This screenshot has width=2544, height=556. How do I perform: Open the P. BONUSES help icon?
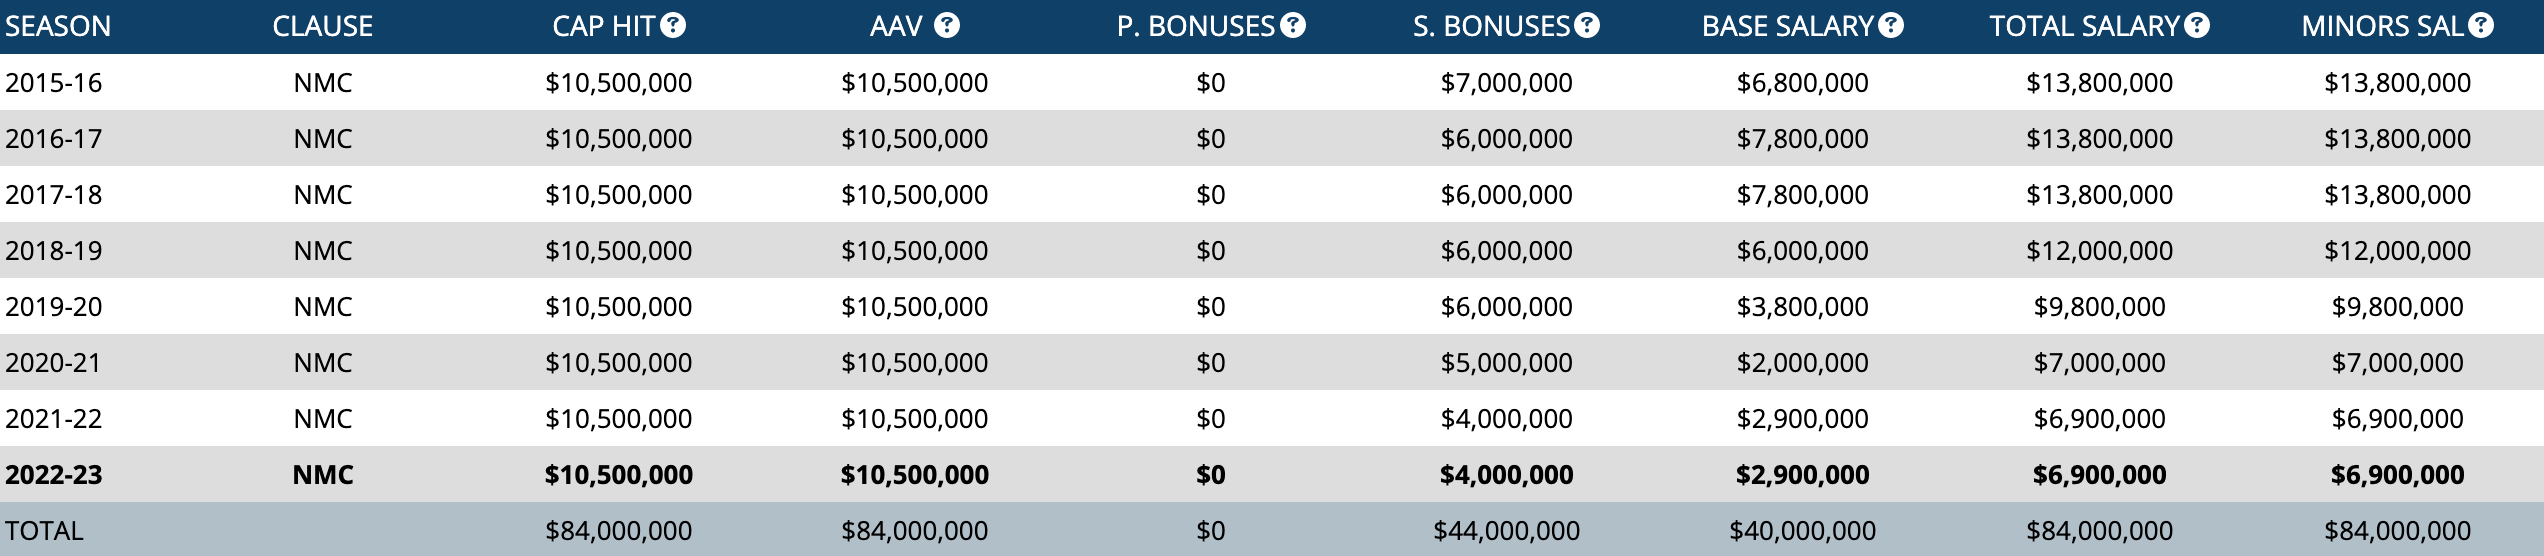pos(1293,26)
